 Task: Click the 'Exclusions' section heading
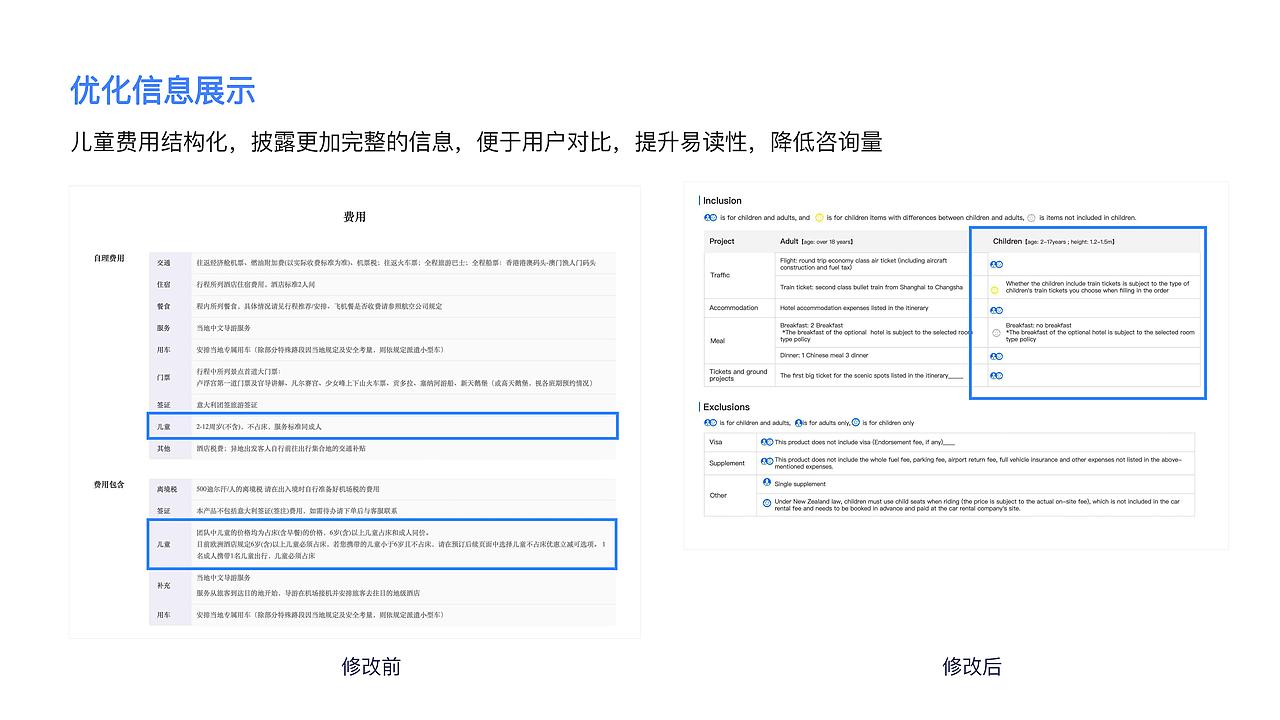(x=726, y=407)
